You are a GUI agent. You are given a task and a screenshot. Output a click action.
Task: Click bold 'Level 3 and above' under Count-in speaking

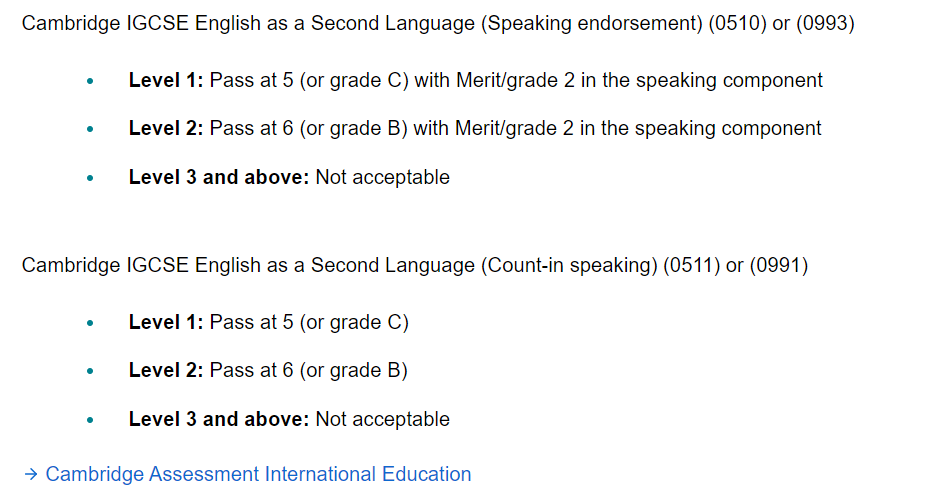pyautogui.click(x=219, y=419)
